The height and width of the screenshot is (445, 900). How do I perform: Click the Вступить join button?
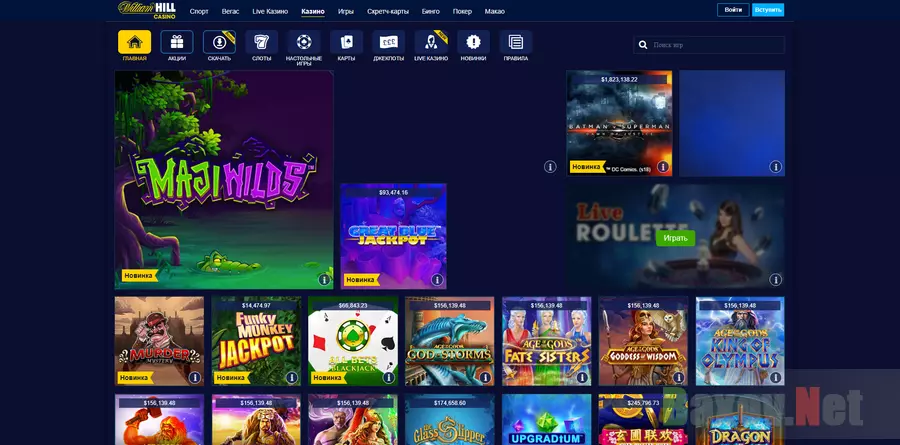(768, 10)
